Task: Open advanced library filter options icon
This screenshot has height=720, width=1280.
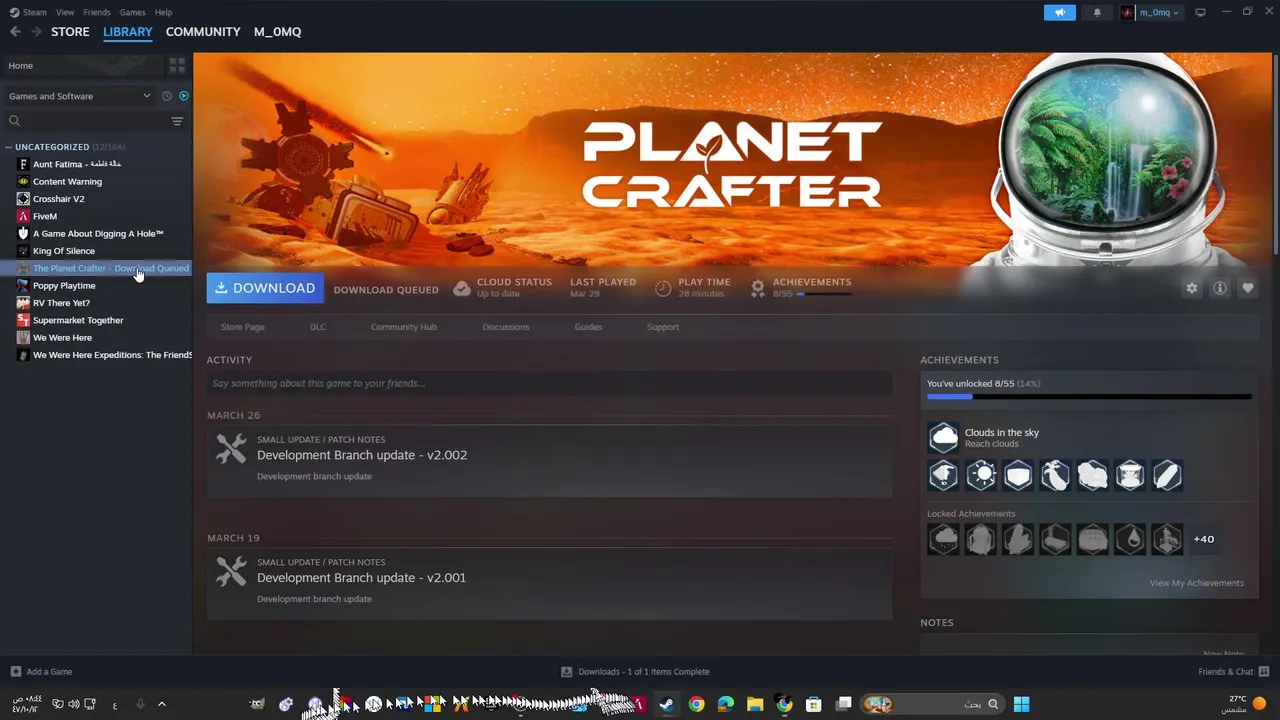Action: [x=177, y=121]
